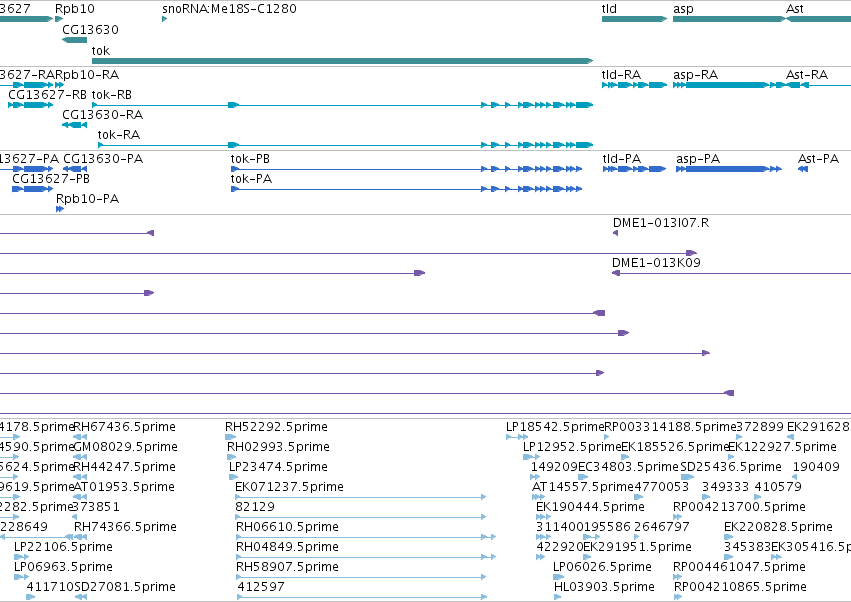The height and width of the screenshot is (602, 851).
Task: Select EST SD25436.5prime
Action: pos(731,467)
